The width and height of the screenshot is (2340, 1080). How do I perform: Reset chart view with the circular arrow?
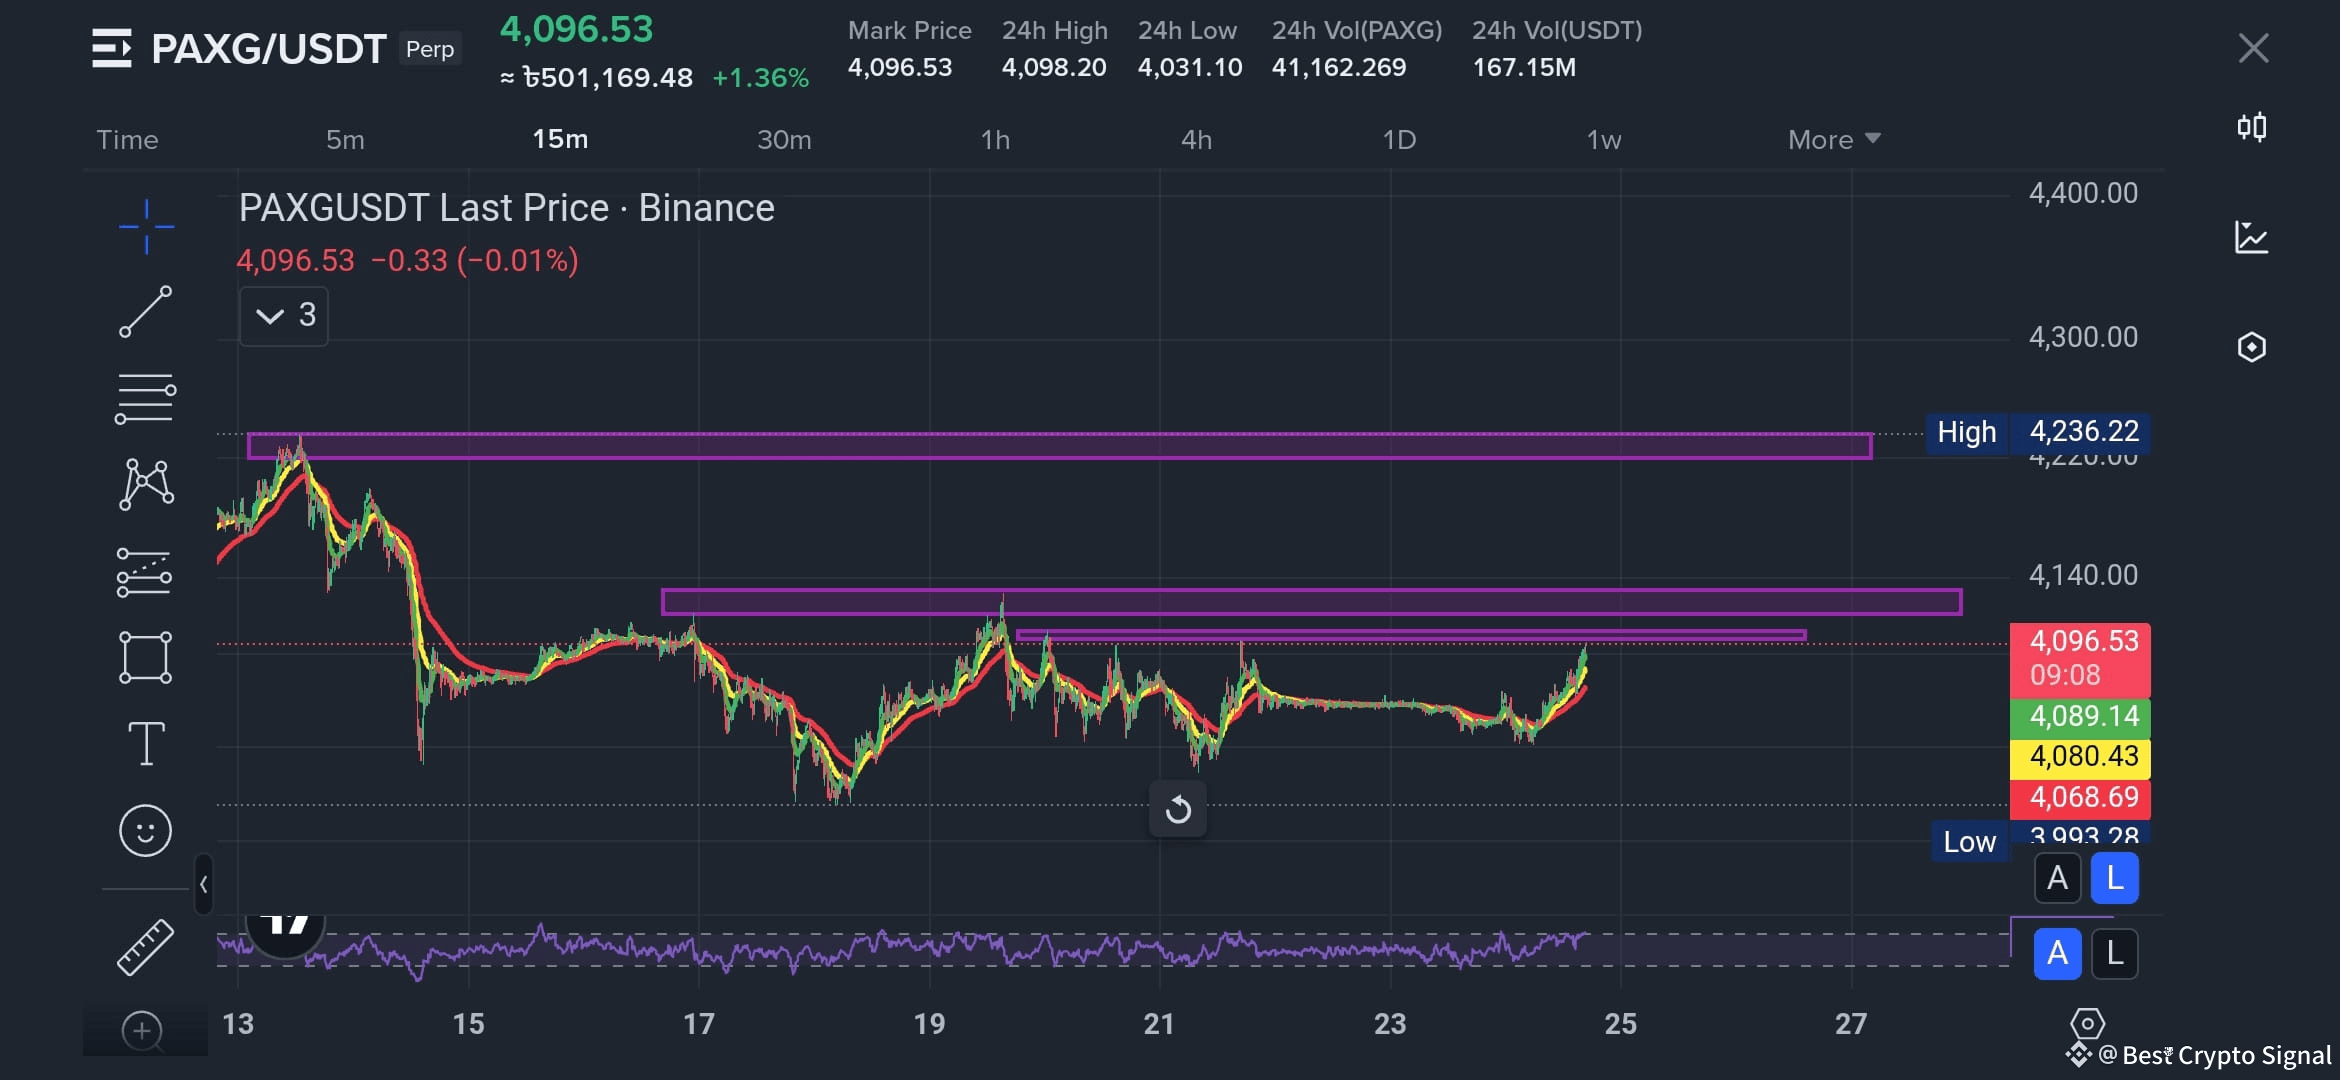[1178, 809]
